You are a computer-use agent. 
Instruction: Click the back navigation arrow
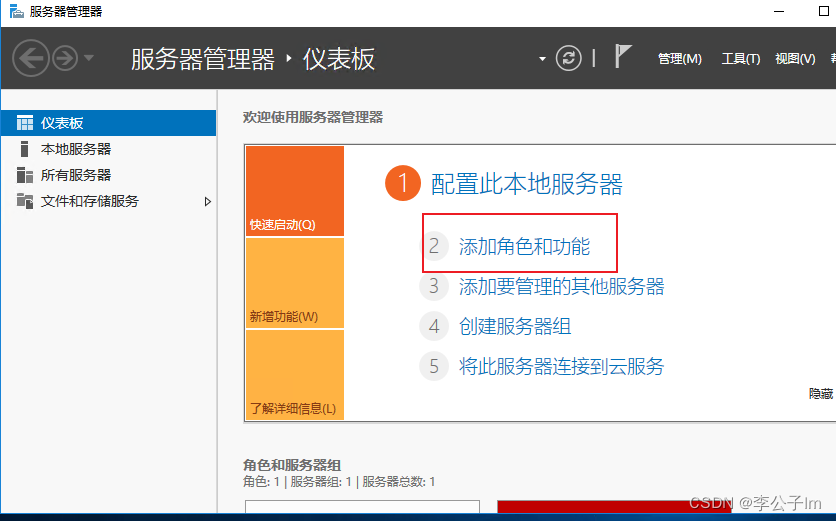(x=30, y=58)
